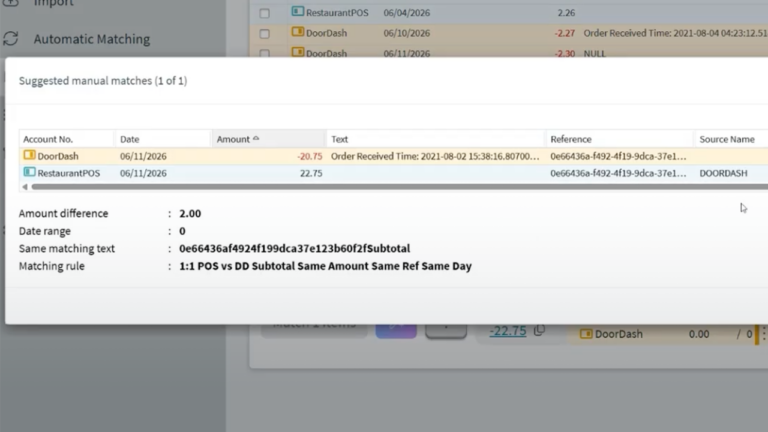Click the -22.75 total link
This screenshot has height=432, width=768.
pyautogui.click(x=508, y=331)
